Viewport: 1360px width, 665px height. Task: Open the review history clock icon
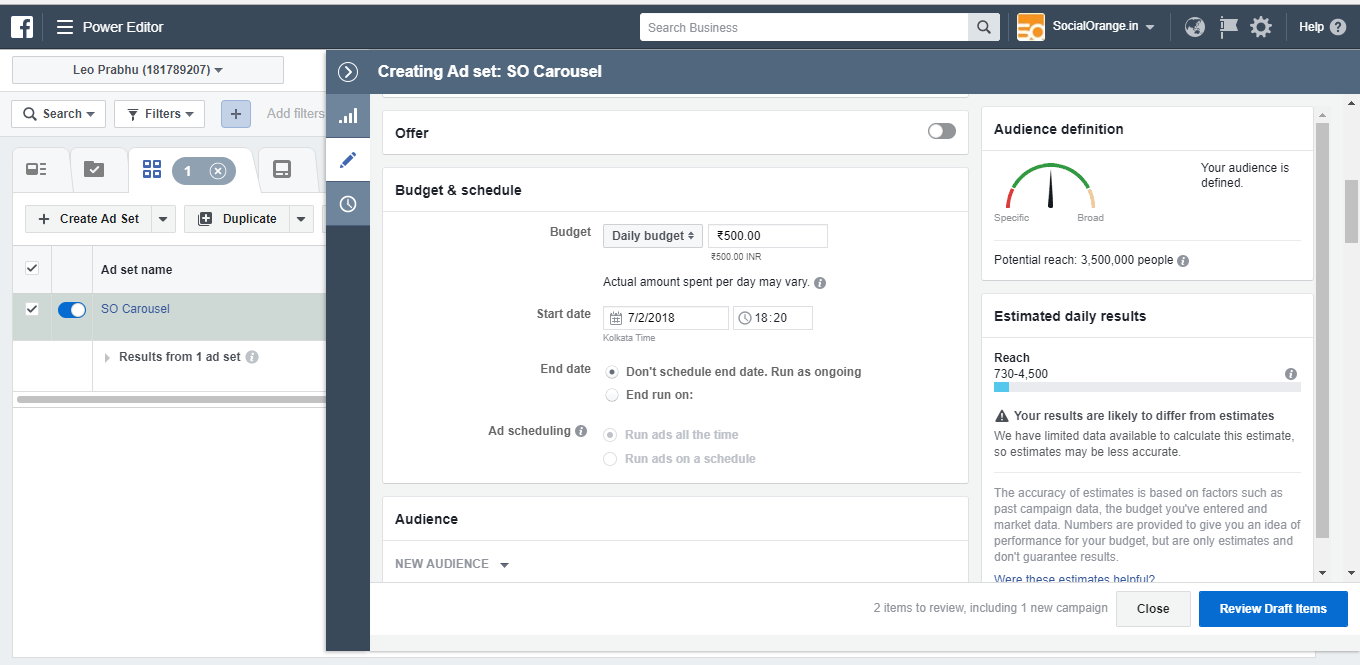pyautogui.click(x=348, y=203)
